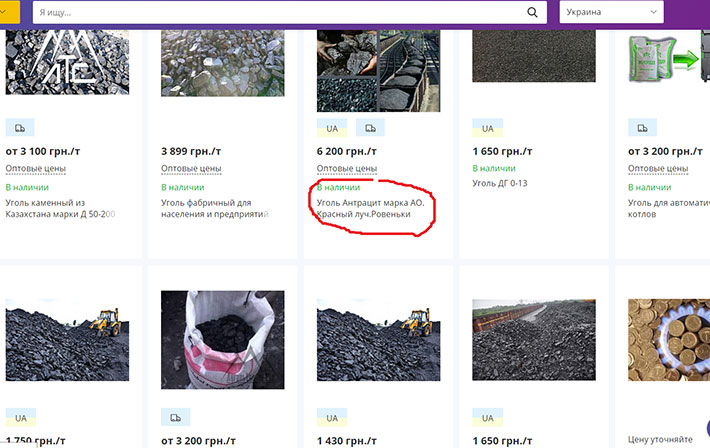Image resolution: width=710 pixels, height=448 pixels.
Task: Open 'Оптовые цены' under 3 100 грн./т
Action: pyautogui.click(x=36, y=169)
